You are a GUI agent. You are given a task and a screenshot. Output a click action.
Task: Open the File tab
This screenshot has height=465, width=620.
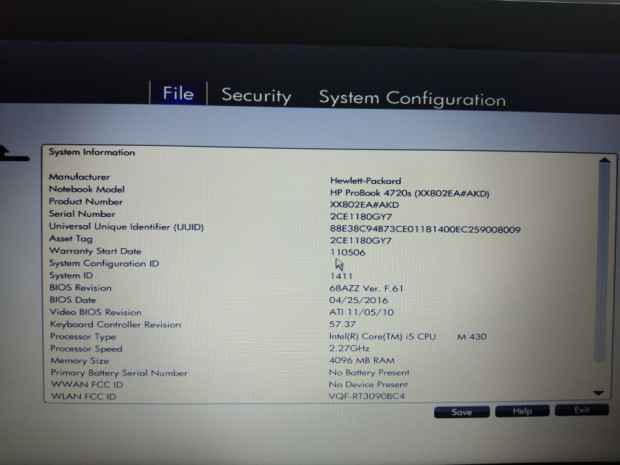tap(178, 94)
